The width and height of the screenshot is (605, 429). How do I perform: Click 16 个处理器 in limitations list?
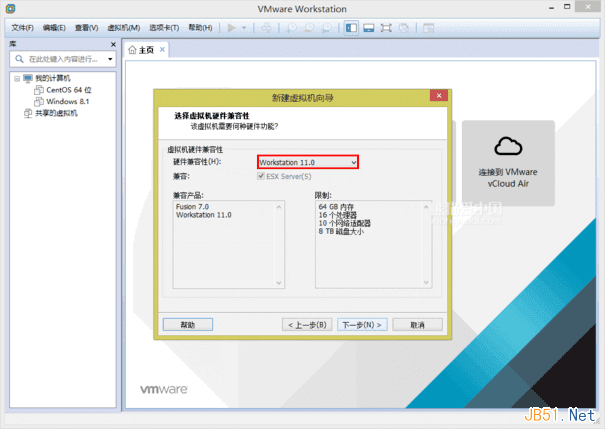click(x=338, y=215)
